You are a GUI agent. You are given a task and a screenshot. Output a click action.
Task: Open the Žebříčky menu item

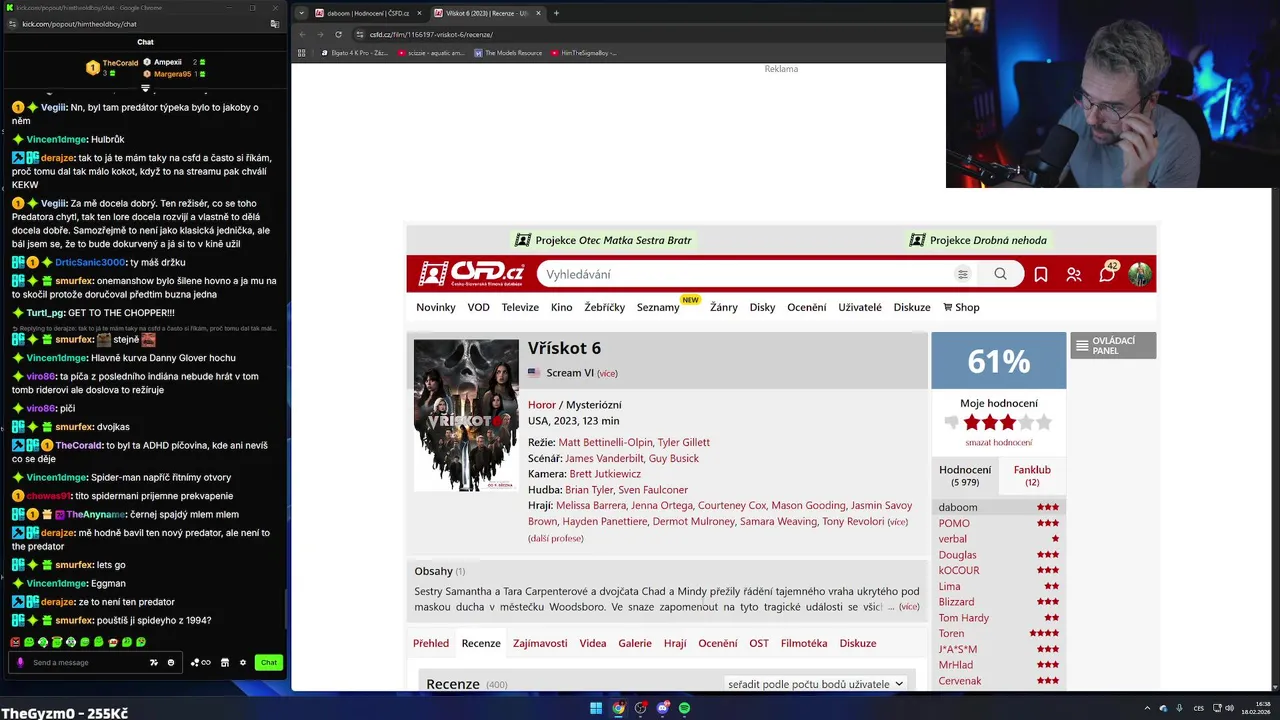605,307
